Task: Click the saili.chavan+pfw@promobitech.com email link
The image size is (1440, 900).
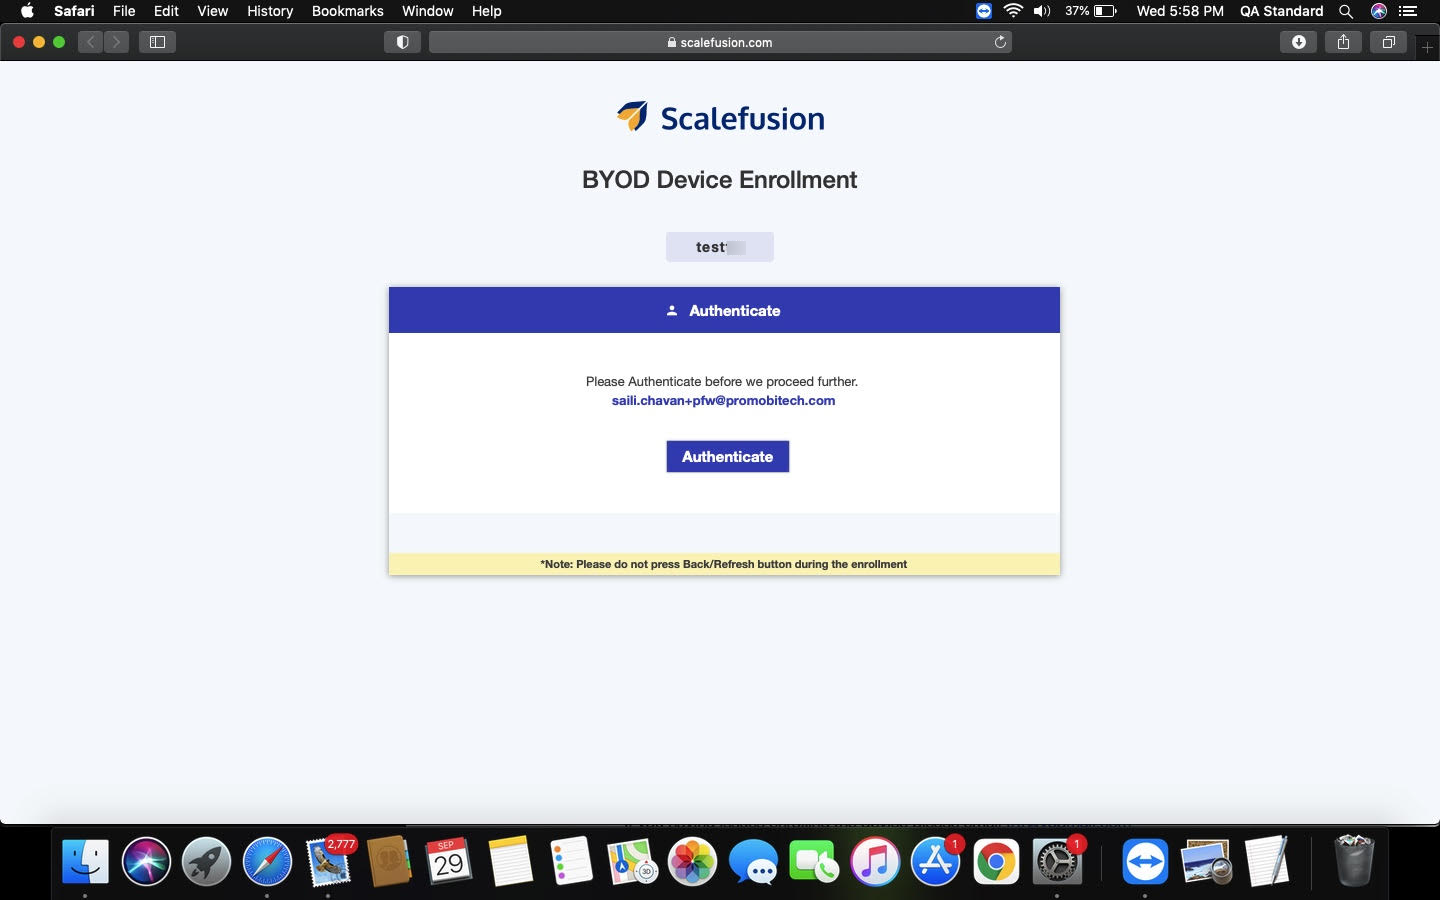Action: click(x=723, y=401)
